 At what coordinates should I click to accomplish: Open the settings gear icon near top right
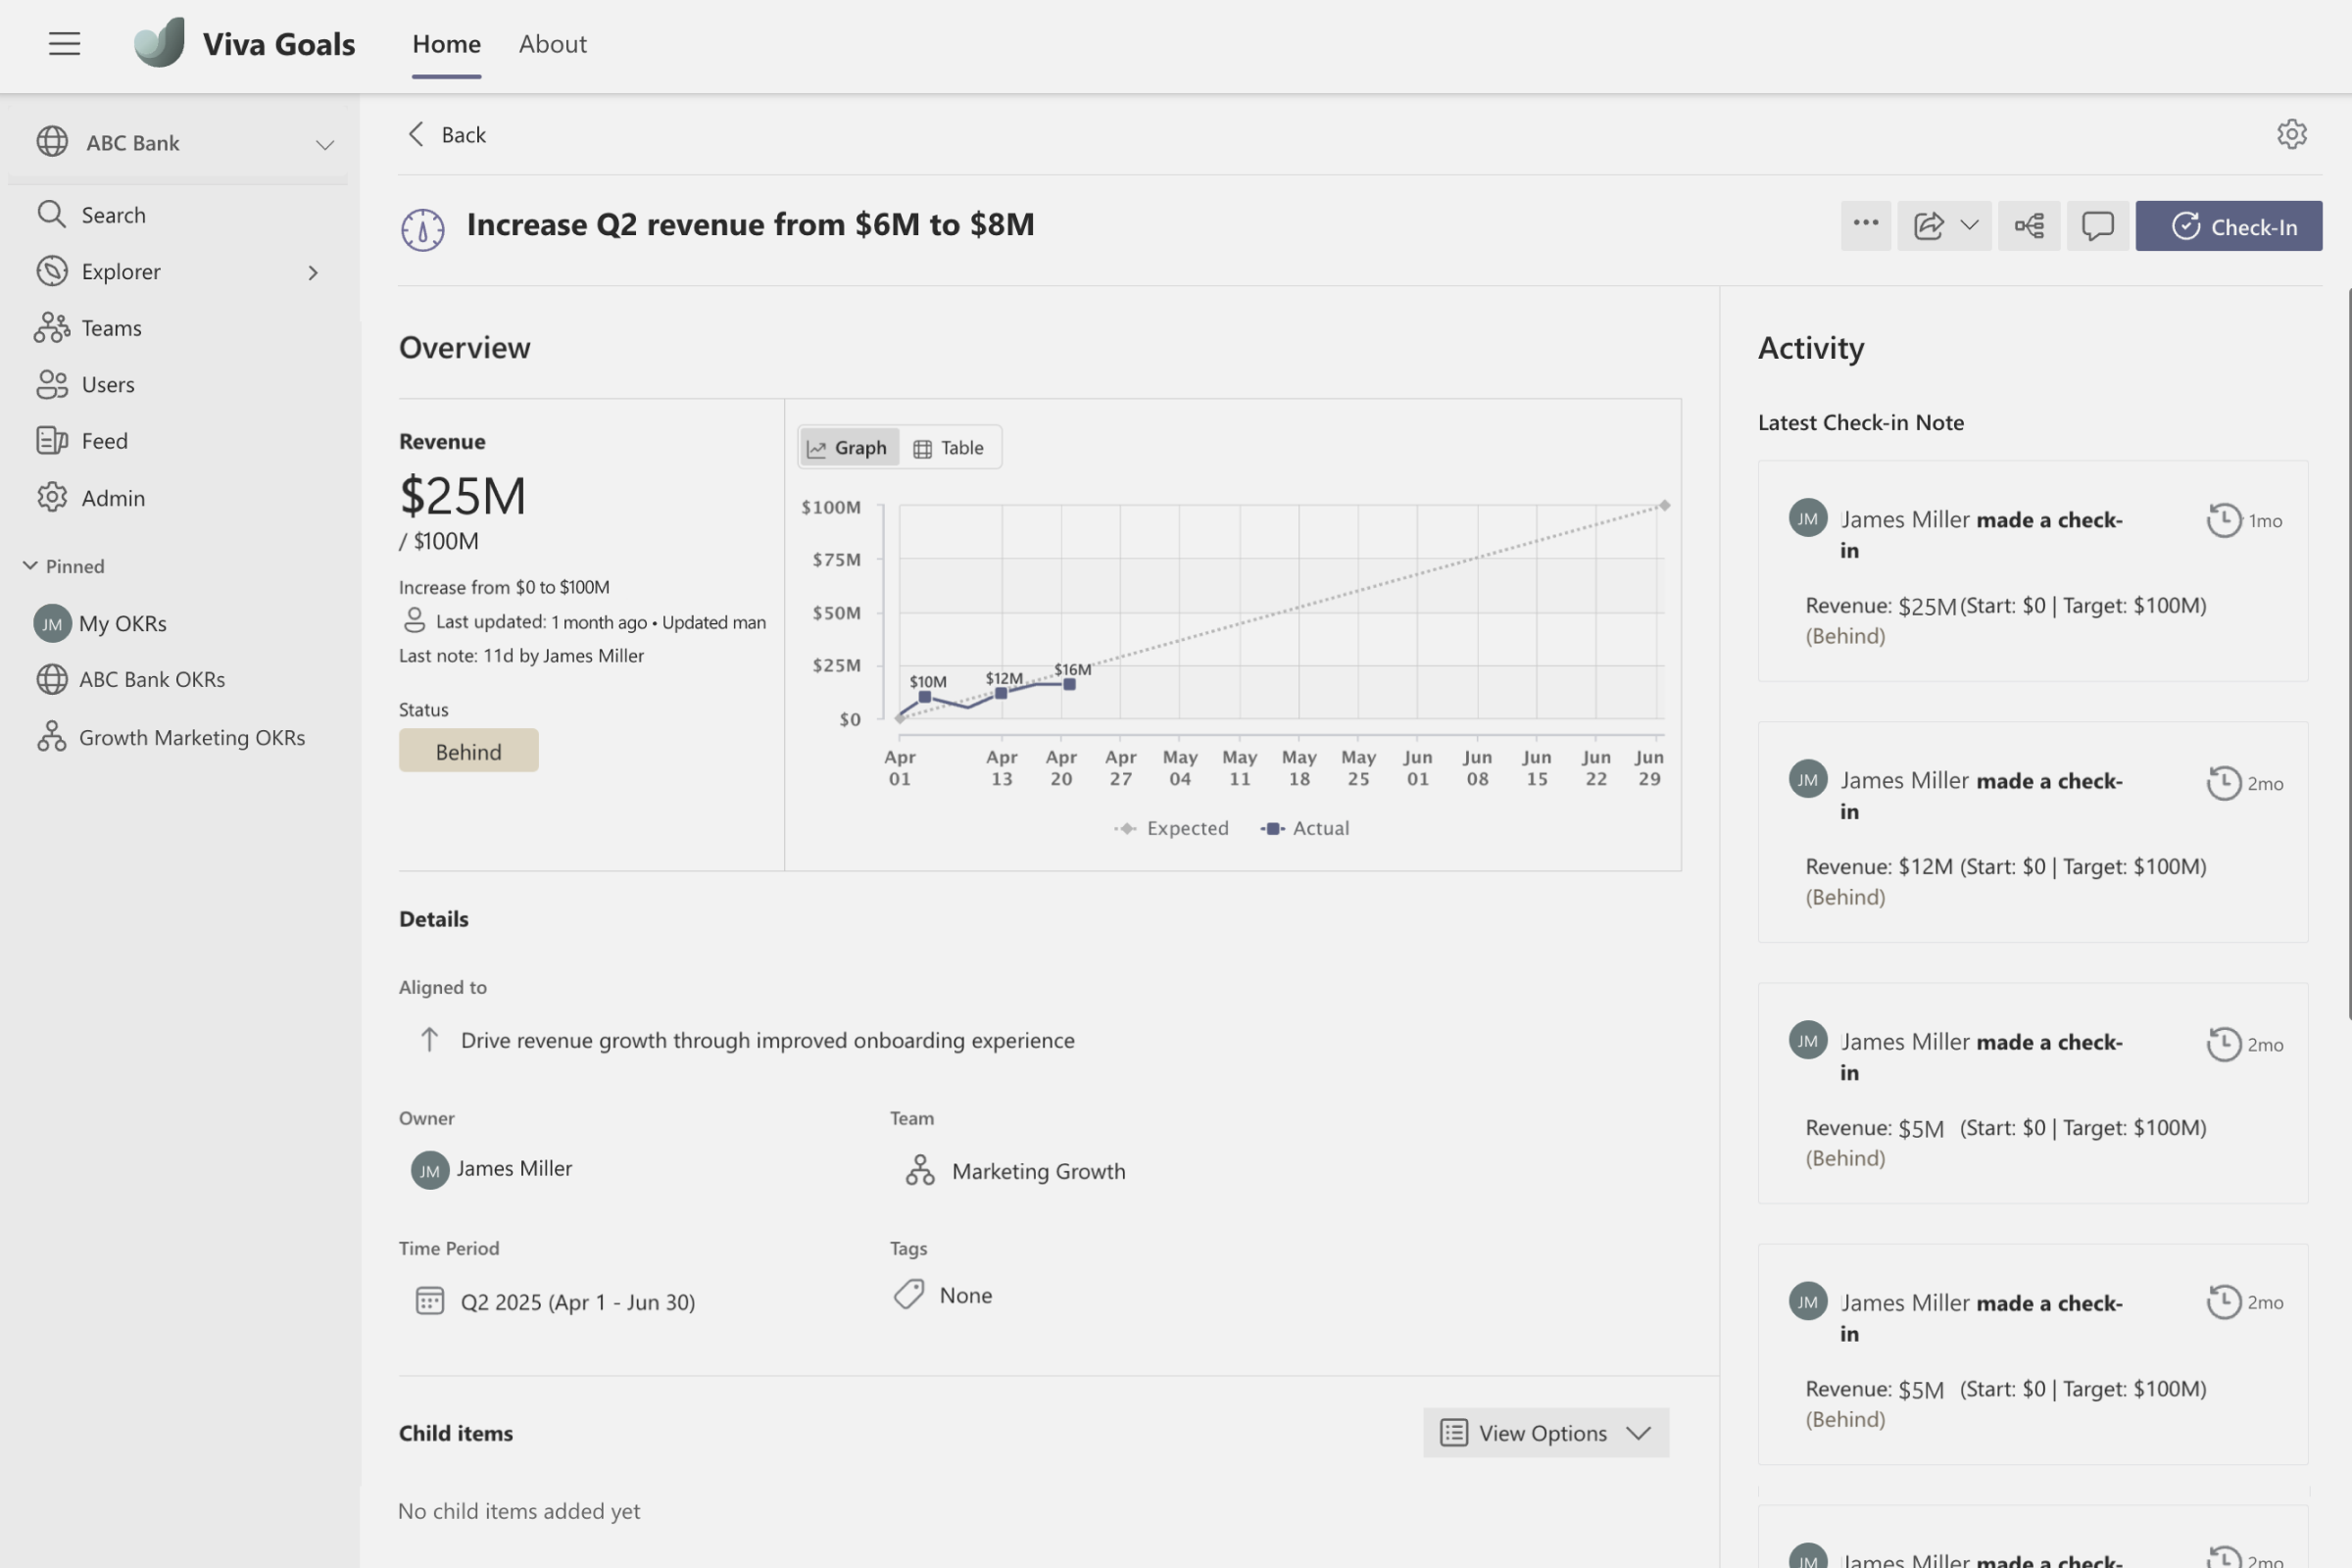click(x=2291, y=134)
